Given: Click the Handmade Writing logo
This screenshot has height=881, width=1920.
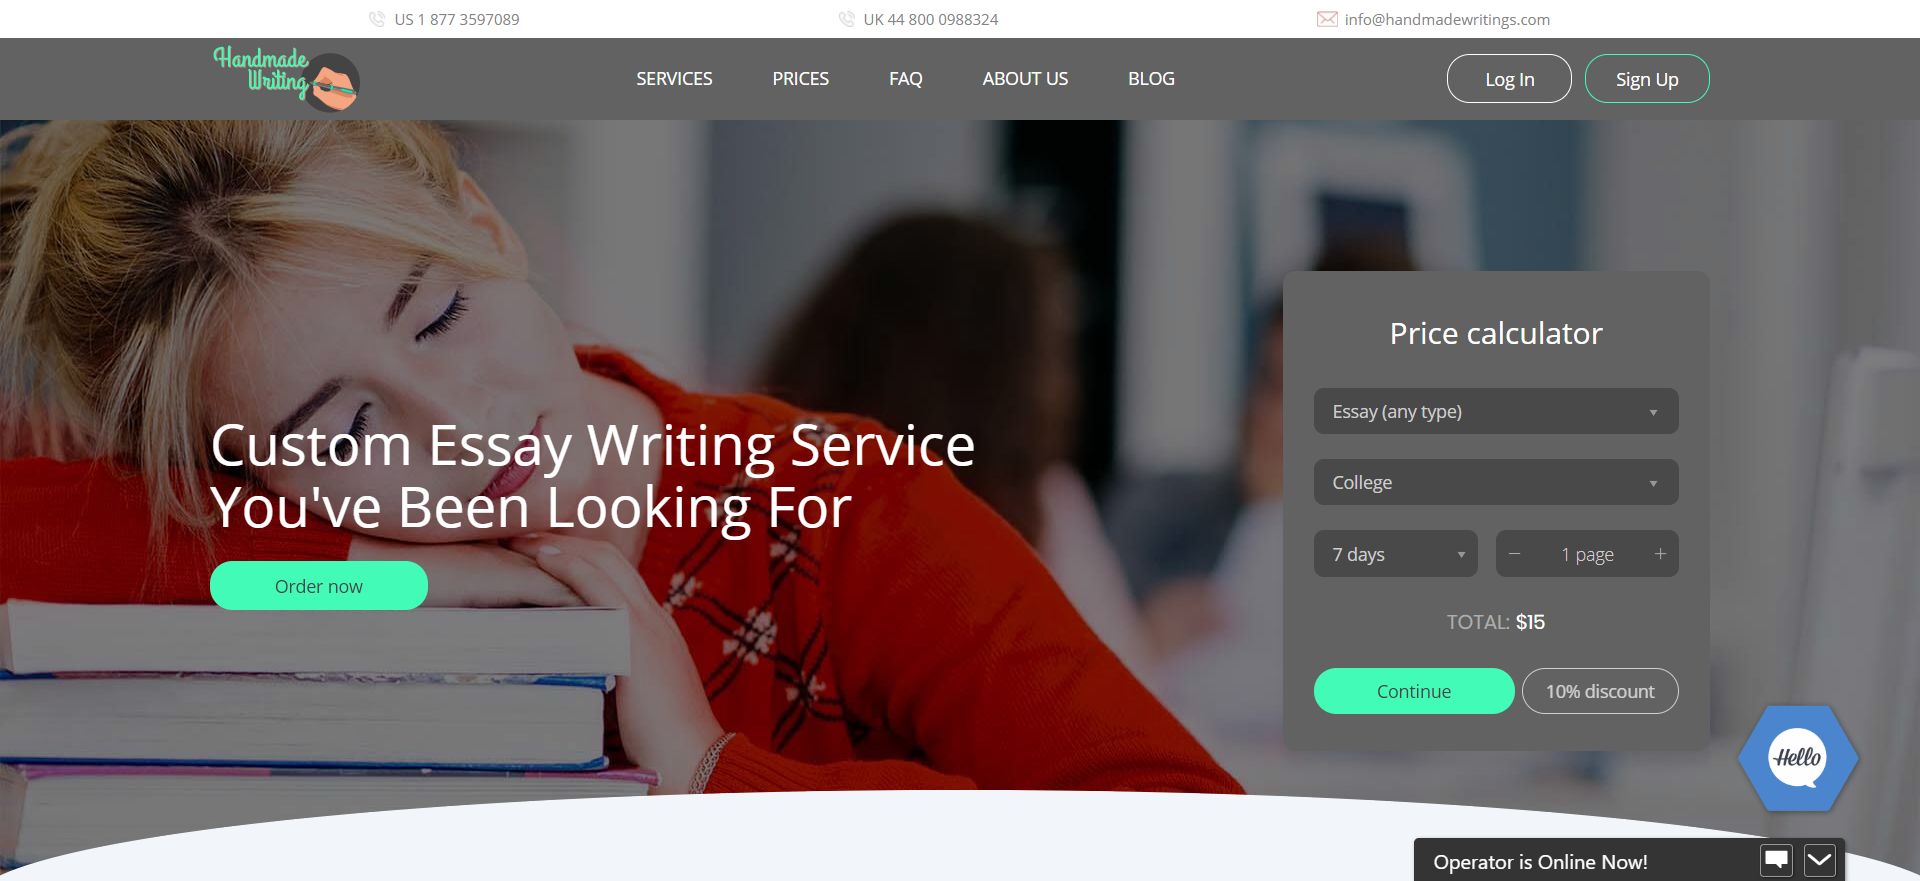Looking at the screenshot, I should 286,78.
